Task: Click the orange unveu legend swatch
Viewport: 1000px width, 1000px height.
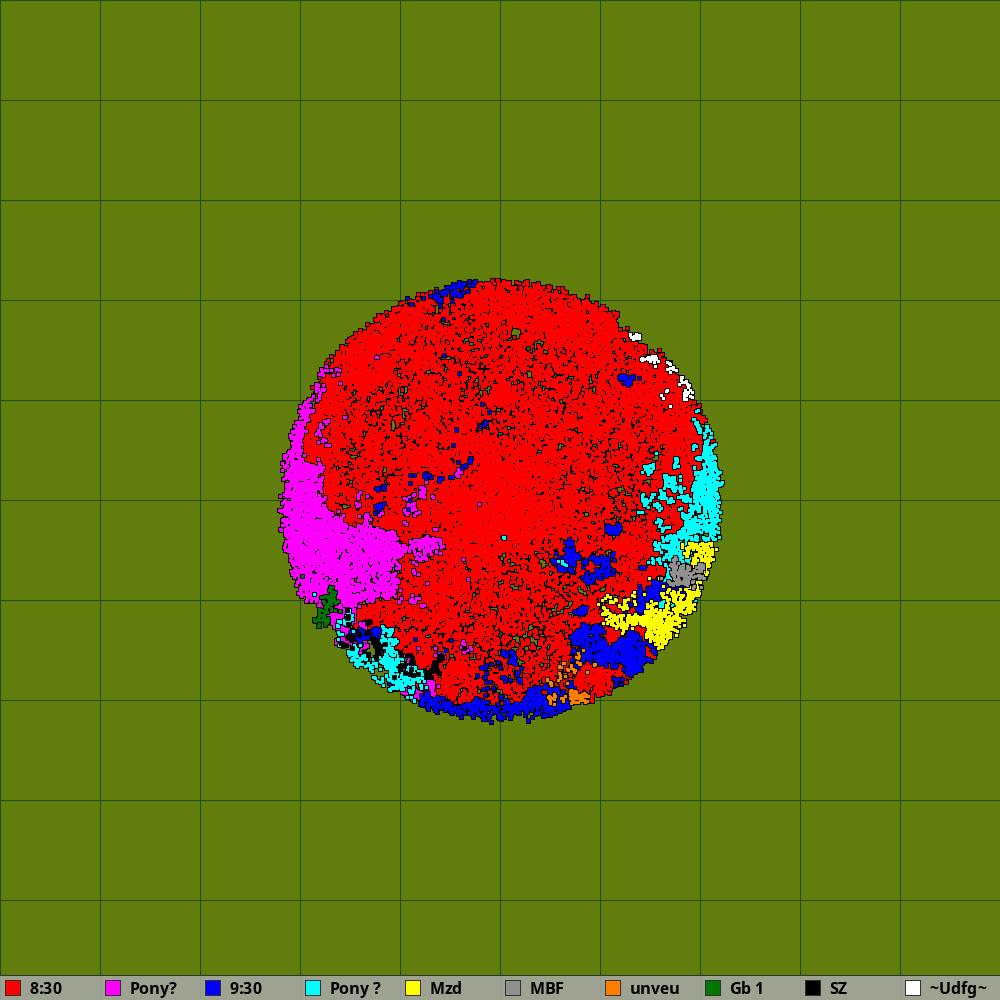Action: click(613, 988)
